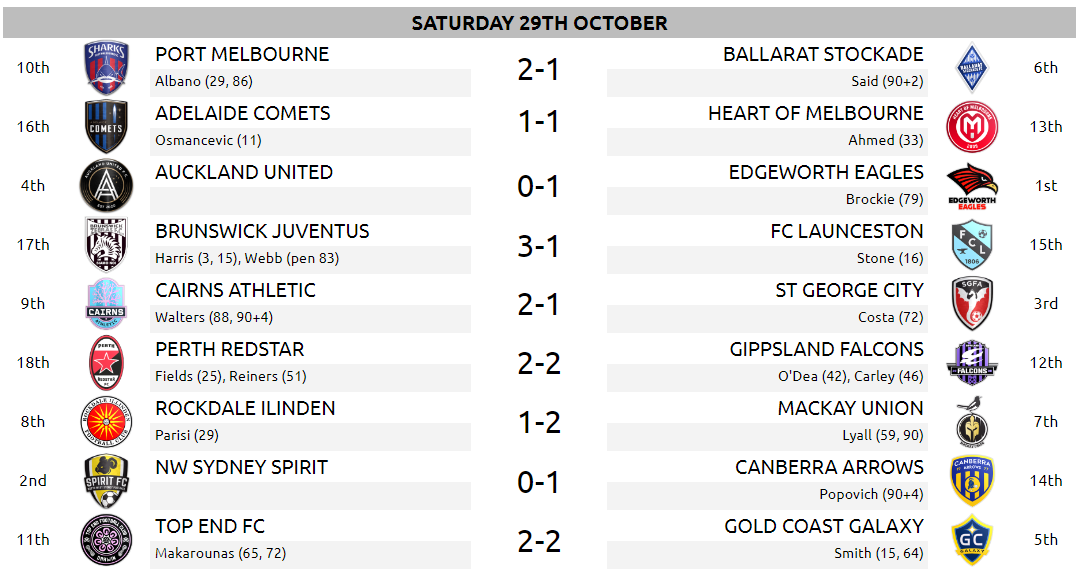Click the Adelaide Comets club badge
The image size is (1076, 586).
[106, 126]
